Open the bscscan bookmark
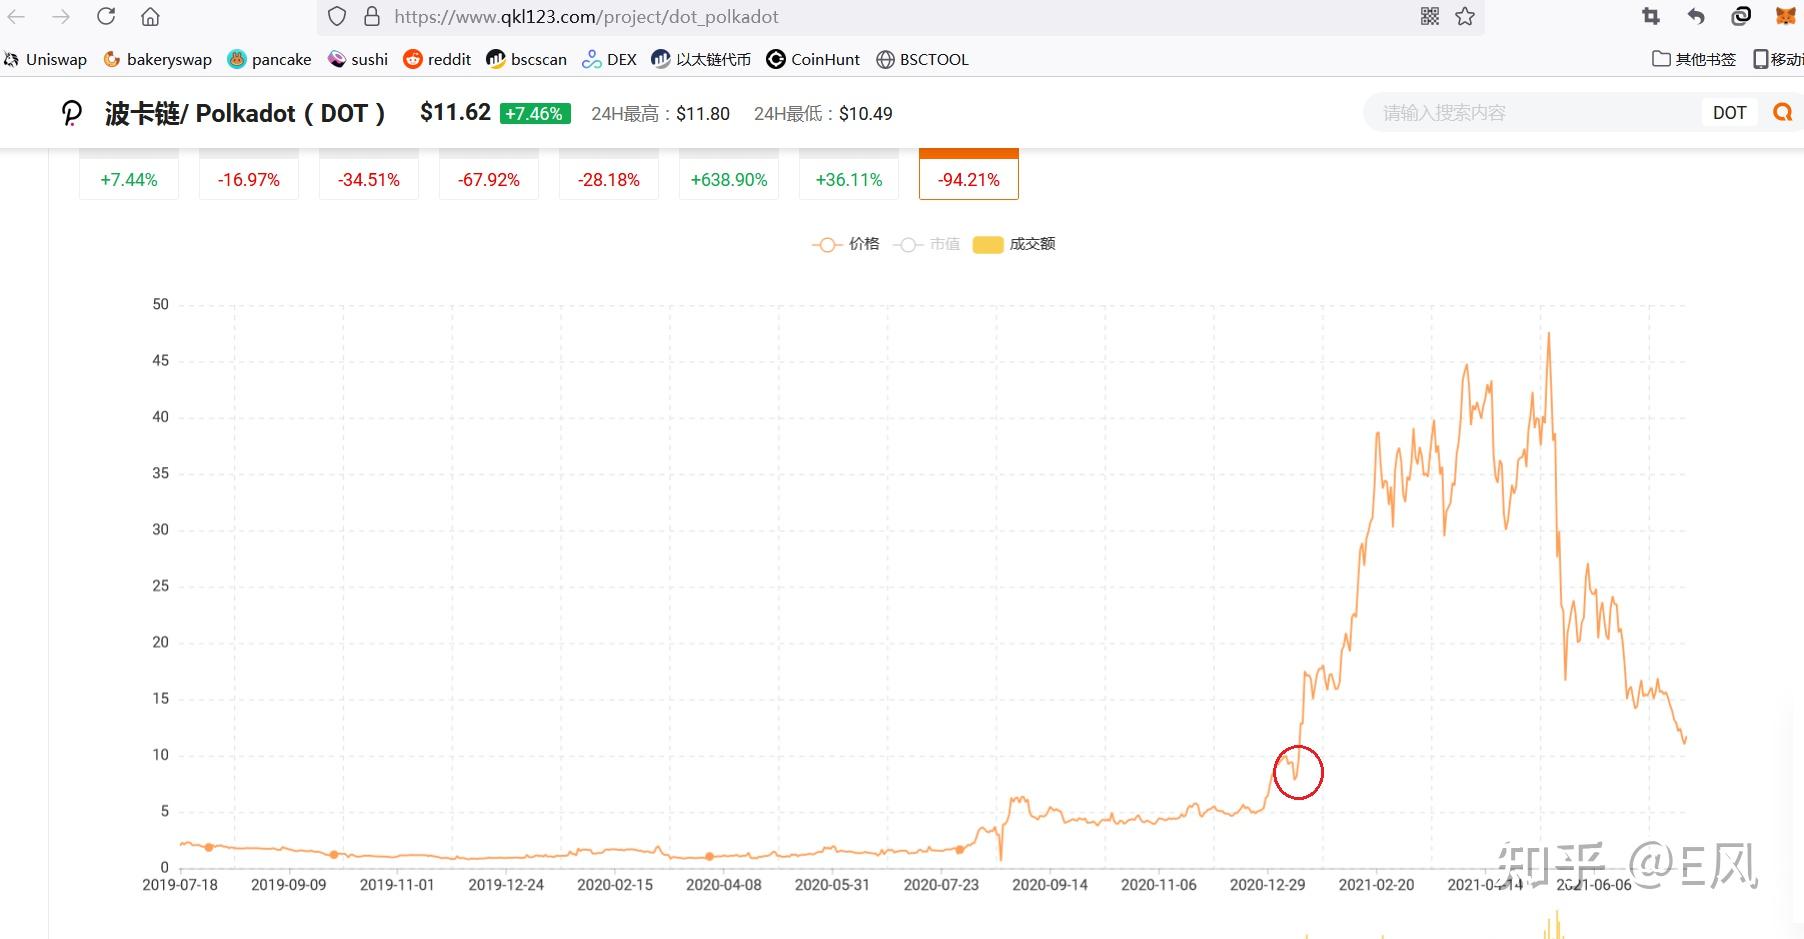 (527, 59)
